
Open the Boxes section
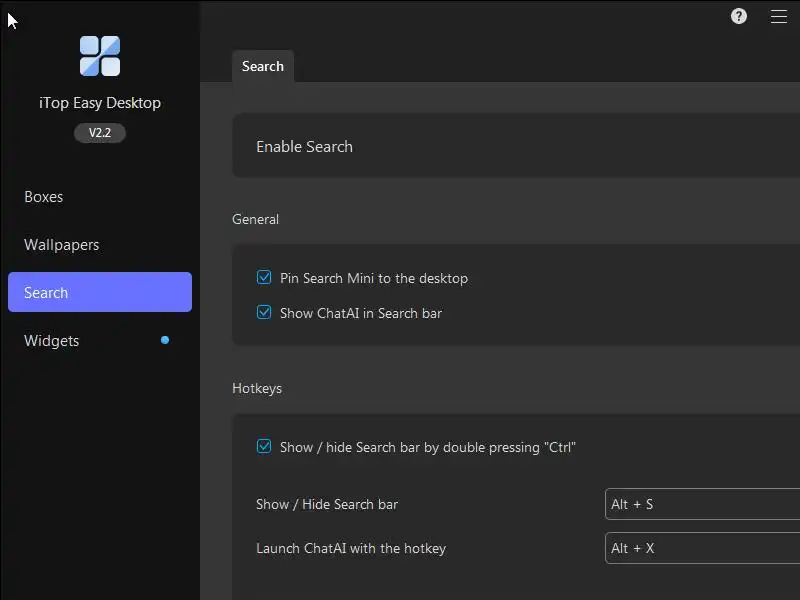click(44, 197)
